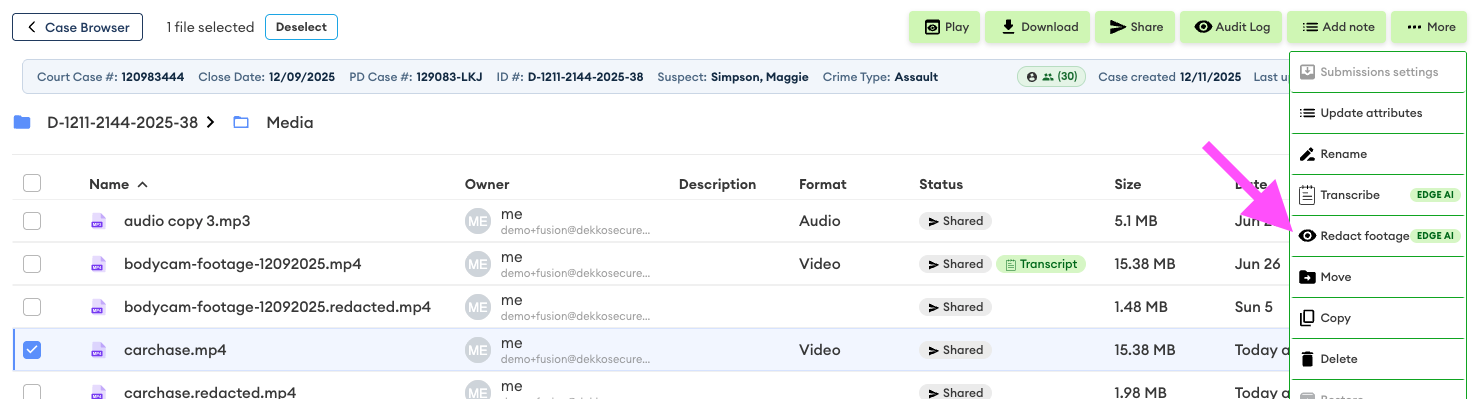Click the ME owner avatar for audio copy 3.mp3

point(478,221)
